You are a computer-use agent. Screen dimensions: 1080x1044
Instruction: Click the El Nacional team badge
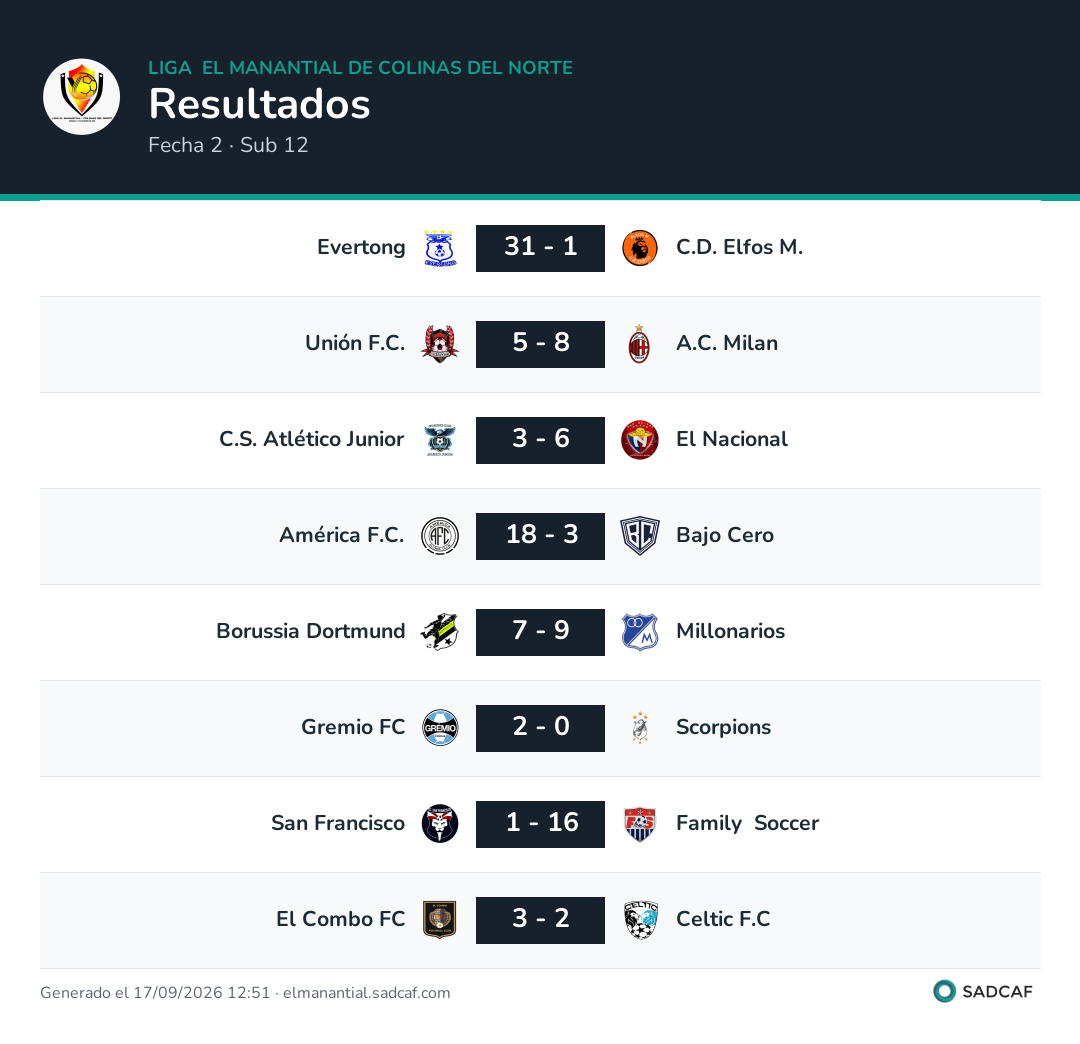640,440
